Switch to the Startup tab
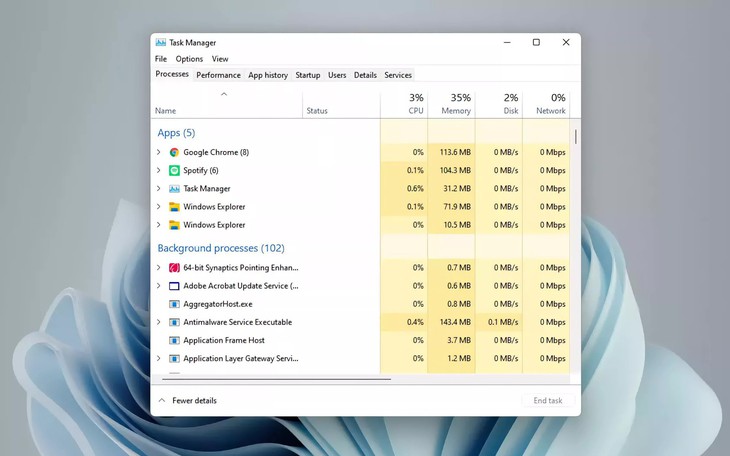 308,75
